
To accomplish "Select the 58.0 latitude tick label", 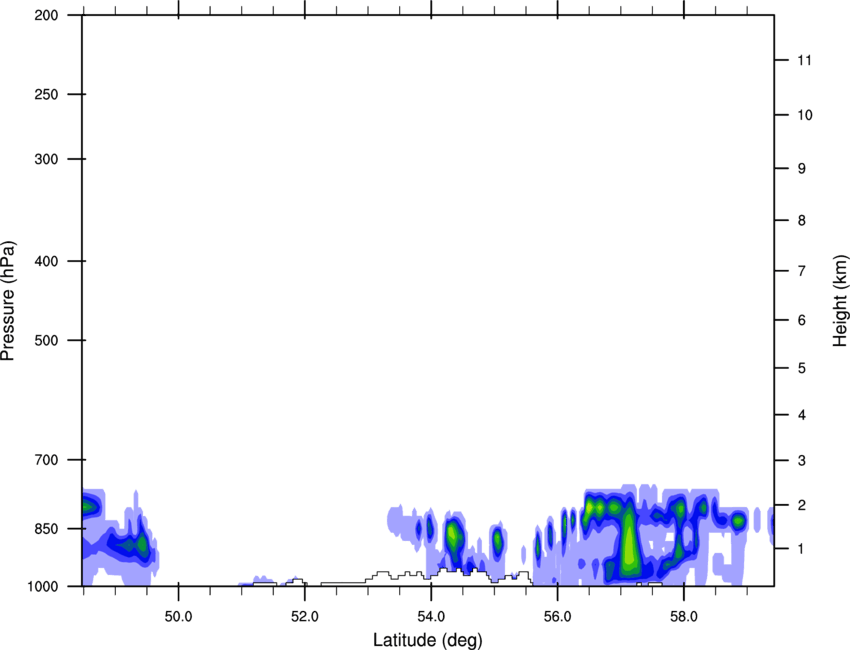I will 683,613.
